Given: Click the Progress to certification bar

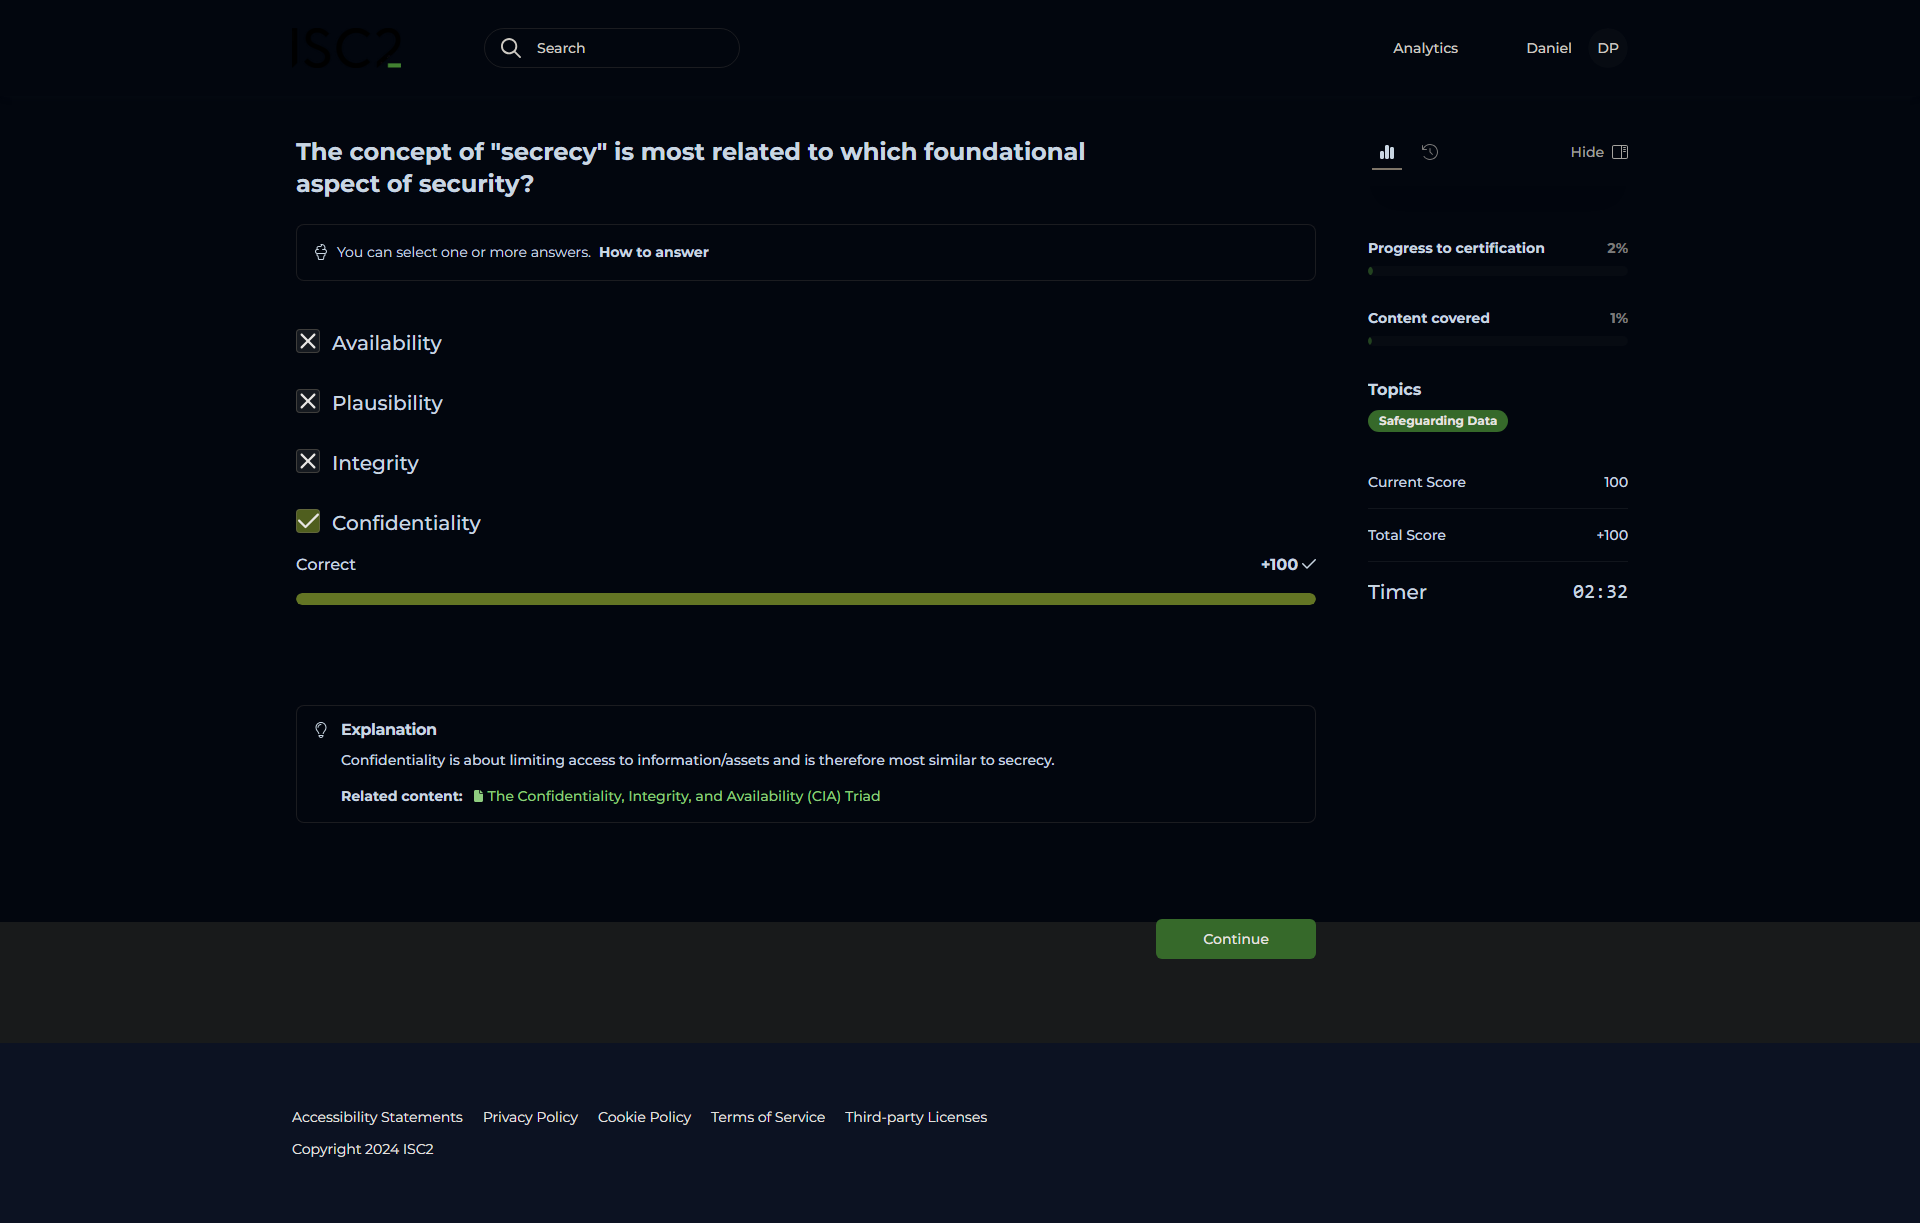Looking at the screenshot, I should [1497, 271].
